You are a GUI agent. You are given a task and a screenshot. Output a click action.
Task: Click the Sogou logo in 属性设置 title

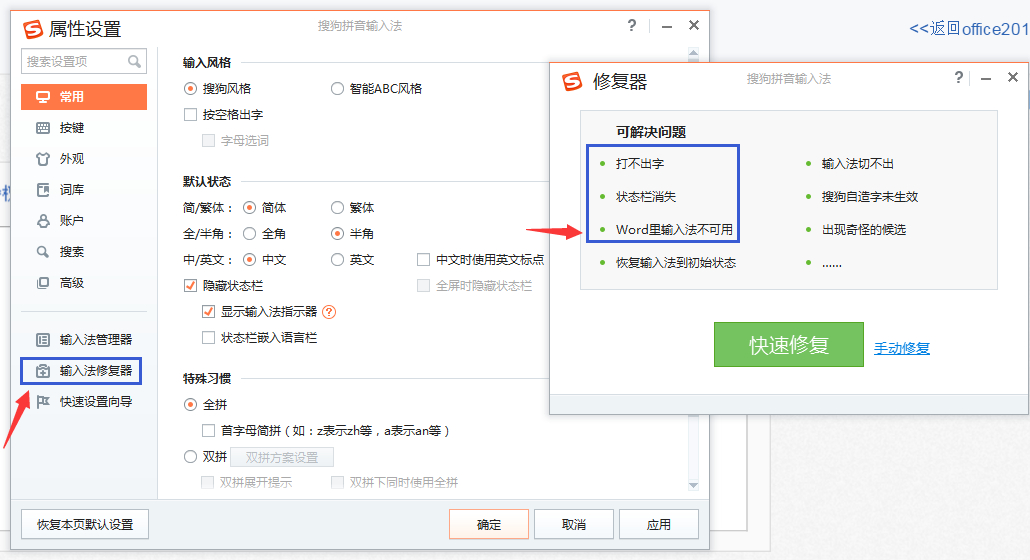pos(33,30)
